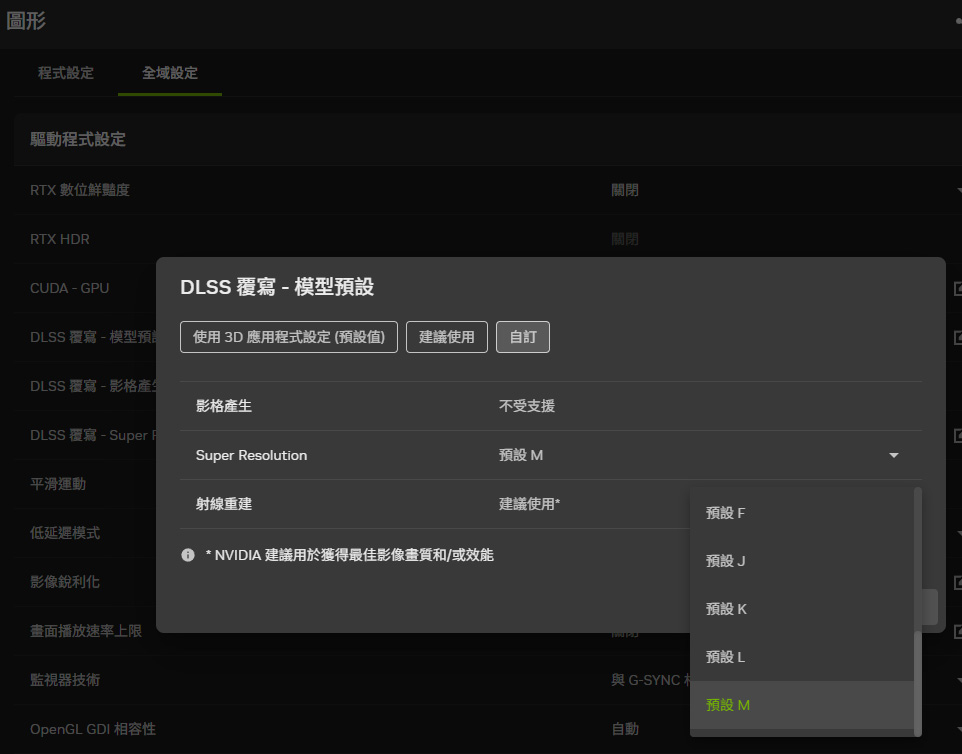Pick 預設 F from the list
962x754 pixels.
726,513
